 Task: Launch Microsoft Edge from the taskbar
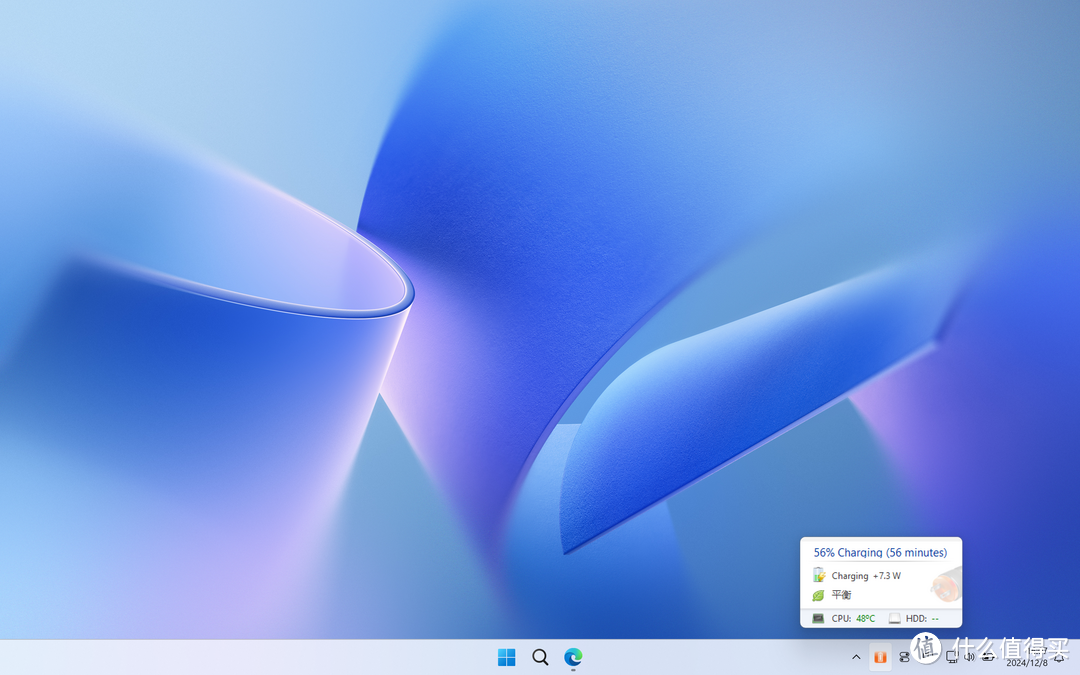click(x=573, y=657)
